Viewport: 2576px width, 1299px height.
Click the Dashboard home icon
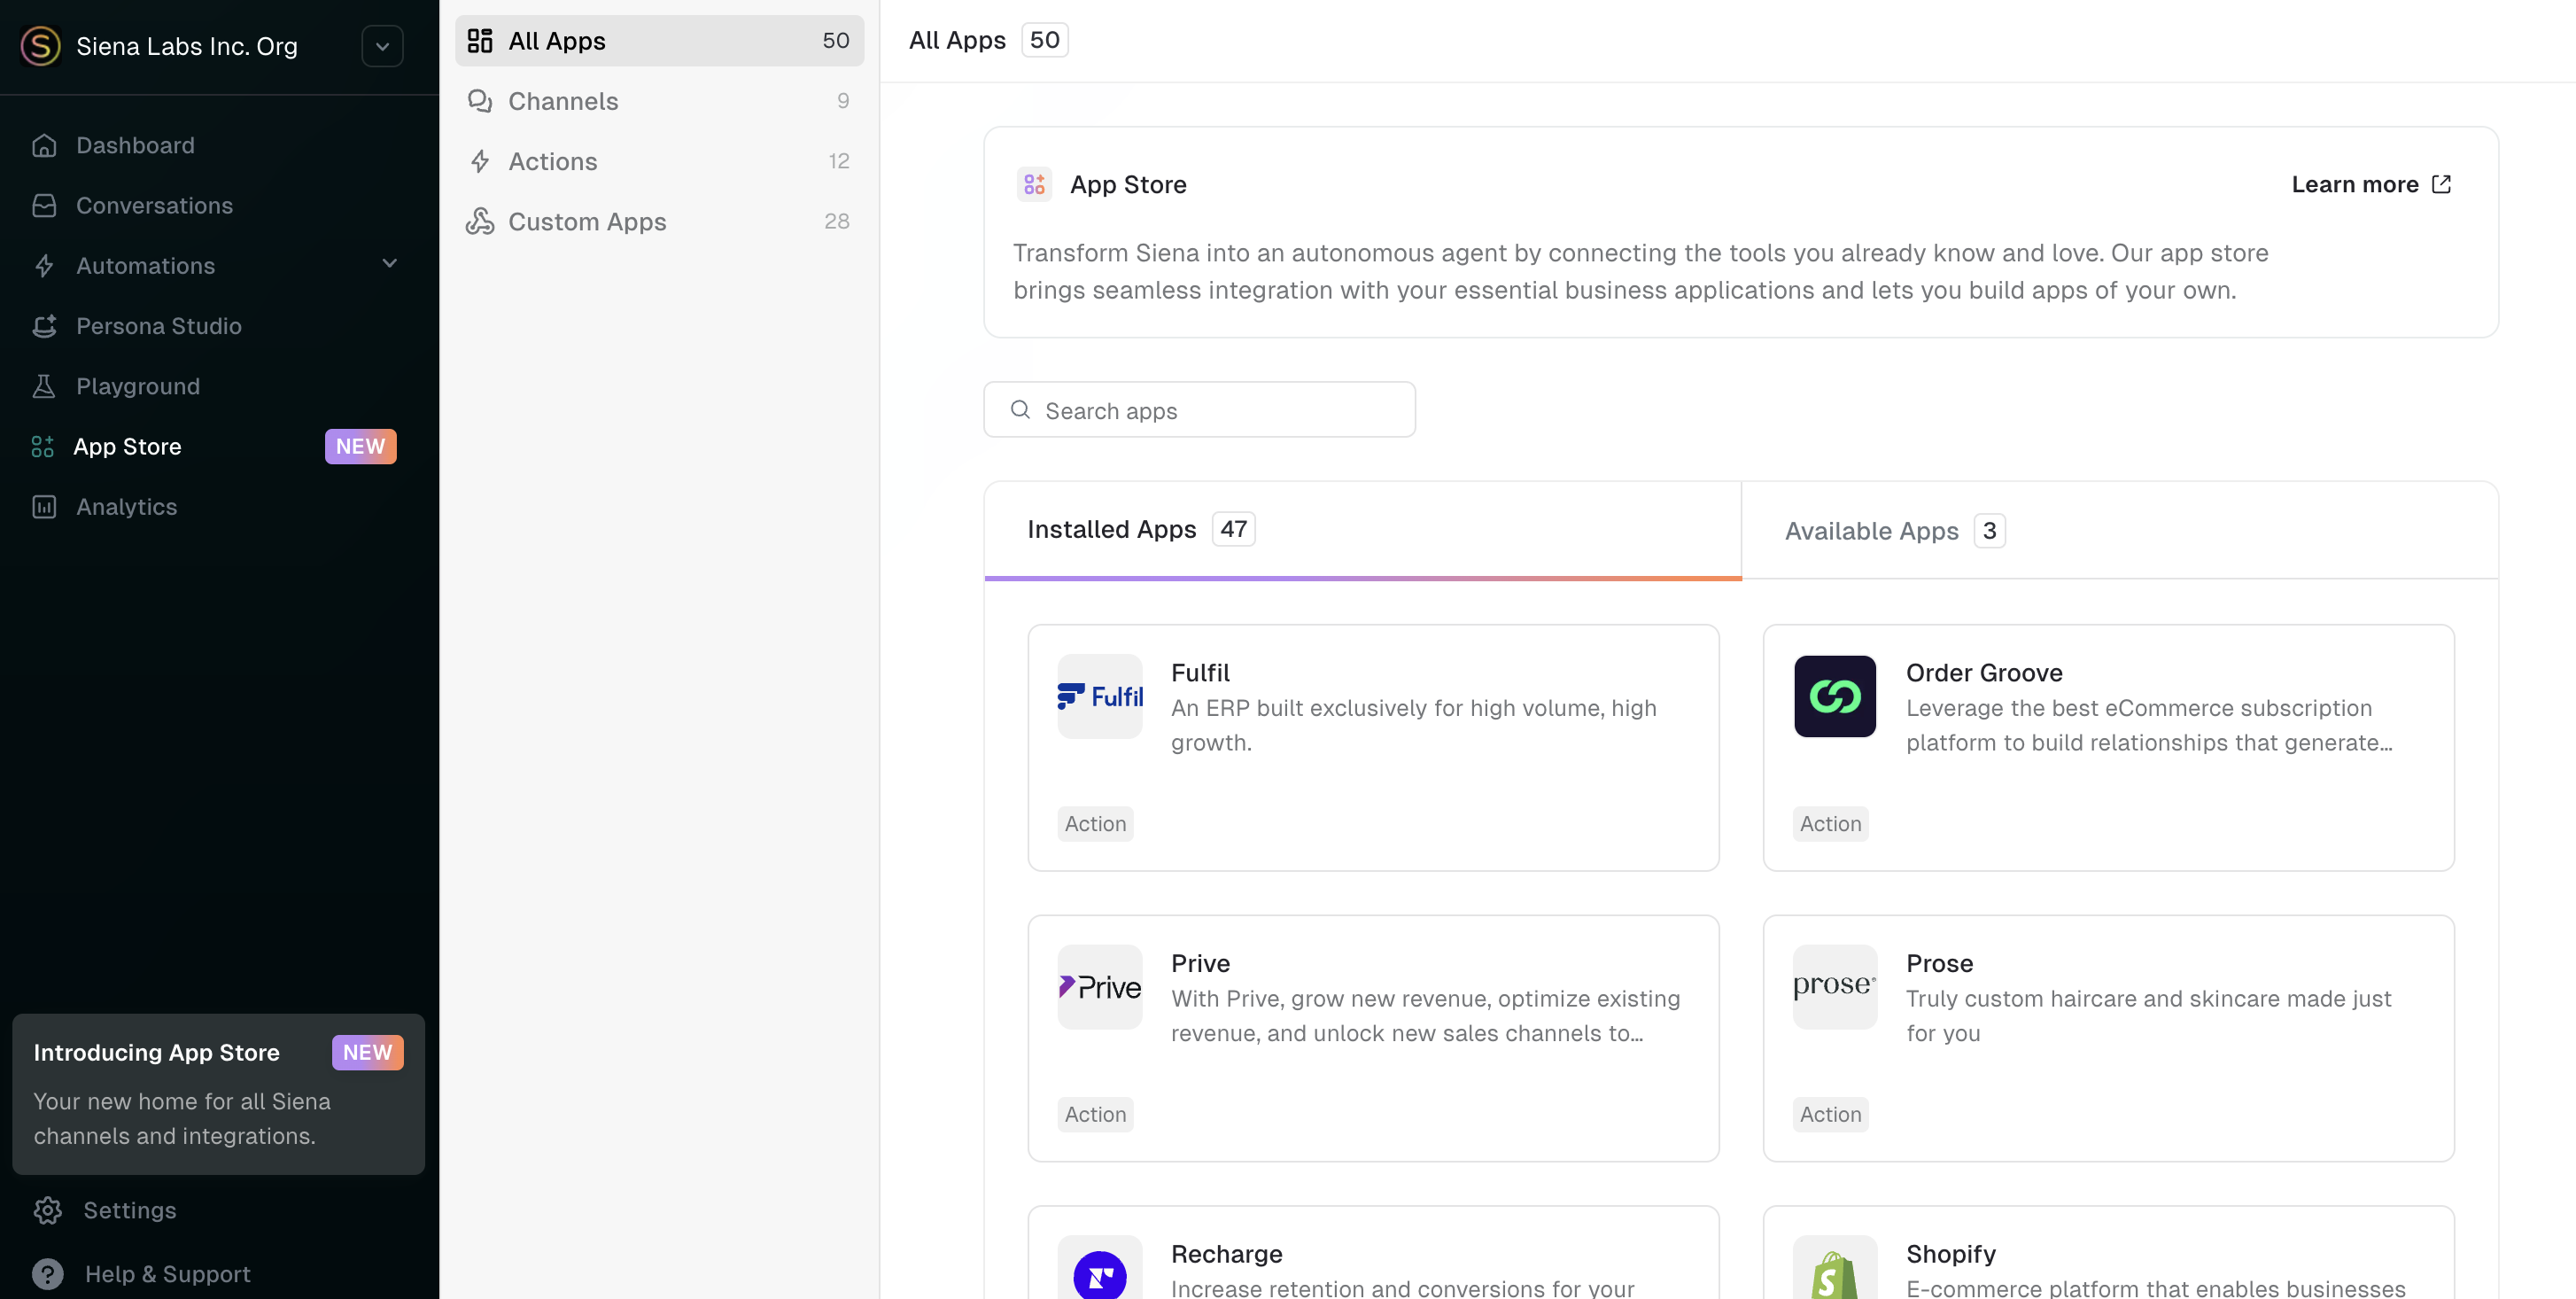[x=44, y=145]
